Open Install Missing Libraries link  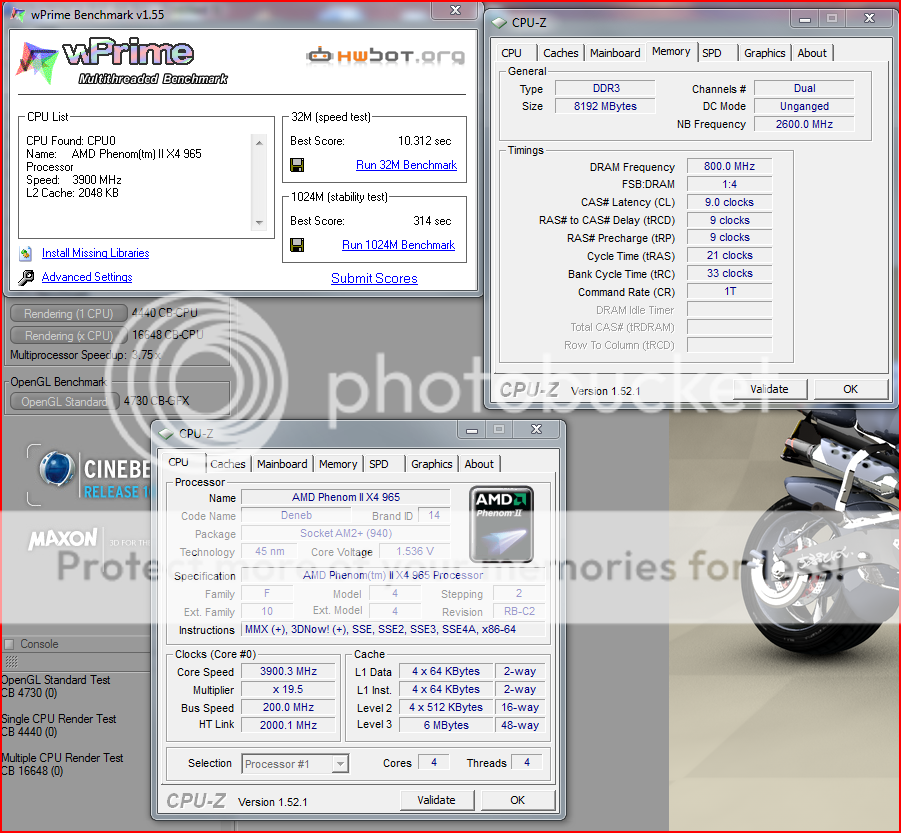(95, 253)
